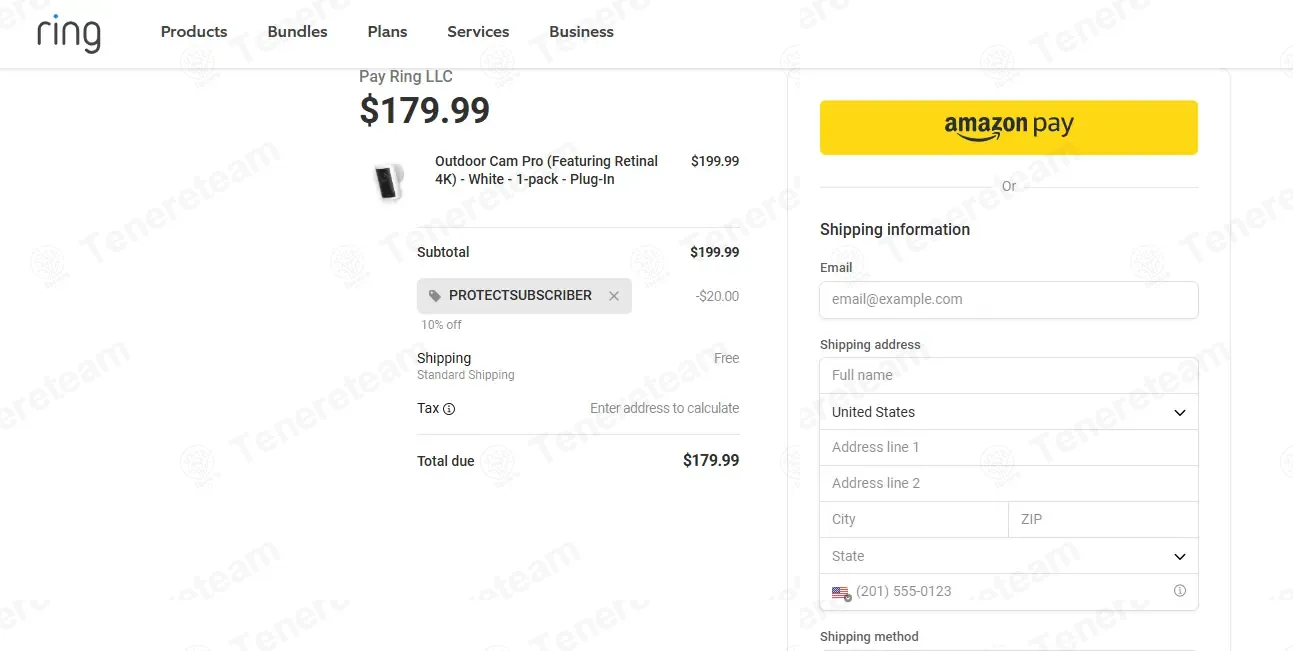Pay with the Amazon Pay button

coord(1008,127)
